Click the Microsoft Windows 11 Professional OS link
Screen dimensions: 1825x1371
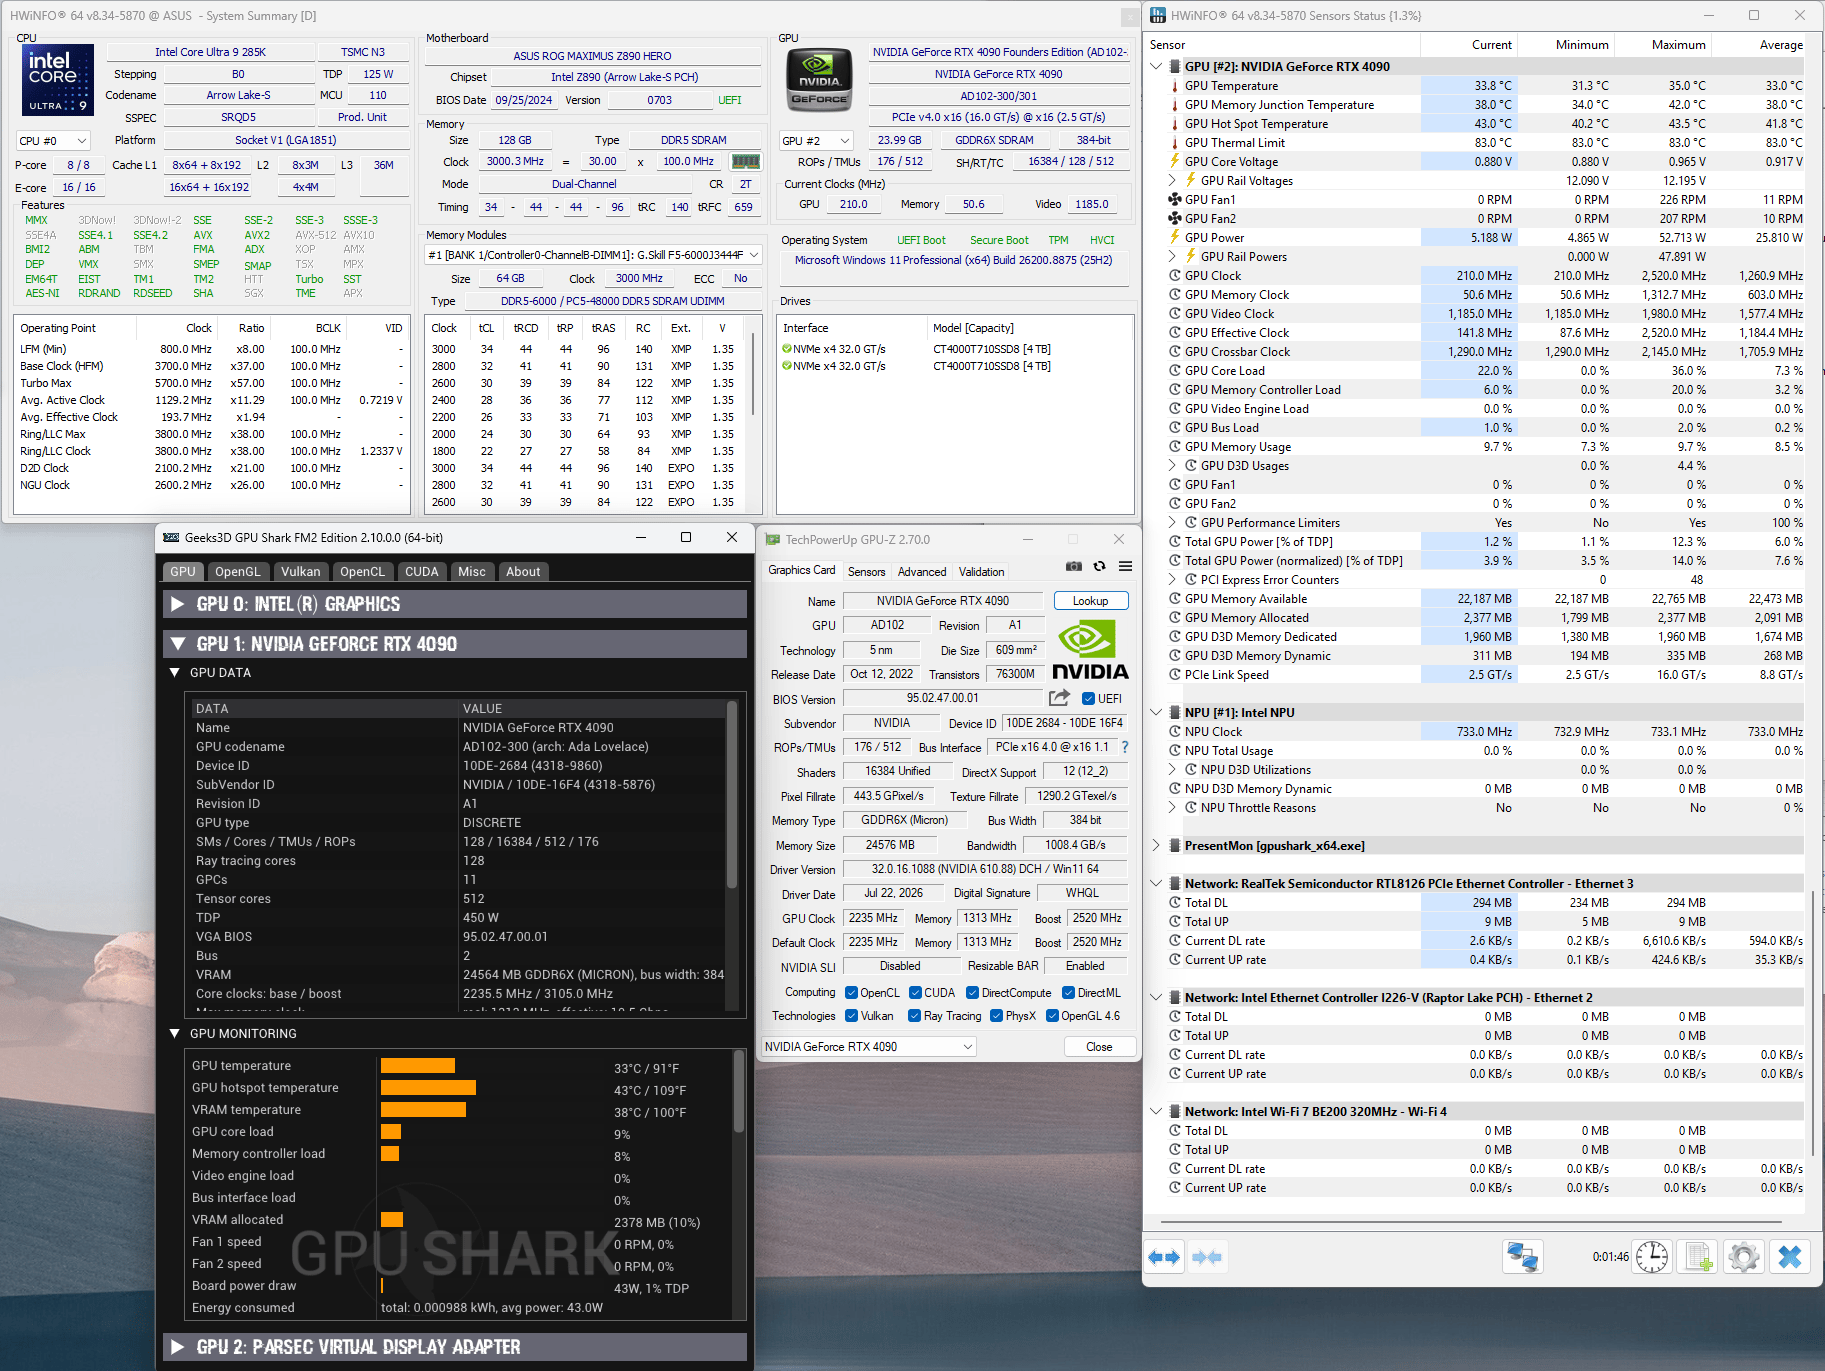(953, 260)
